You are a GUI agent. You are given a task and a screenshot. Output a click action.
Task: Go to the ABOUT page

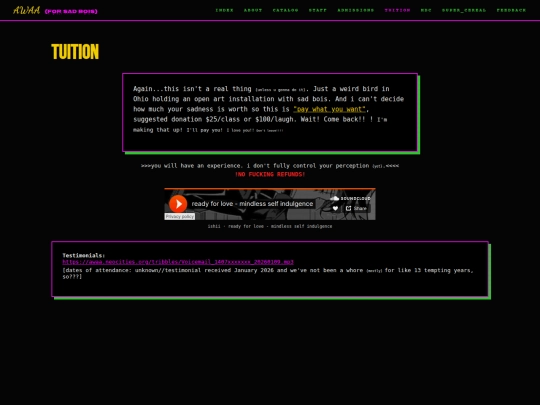click(x=253, y=10)
